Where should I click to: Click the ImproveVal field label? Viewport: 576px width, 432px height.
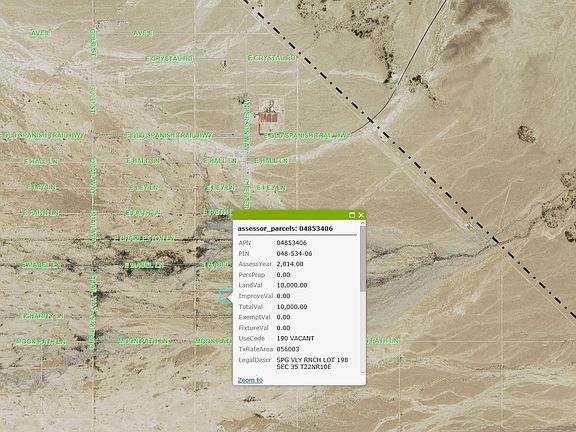pyautogui.click(x=256, y=296)
